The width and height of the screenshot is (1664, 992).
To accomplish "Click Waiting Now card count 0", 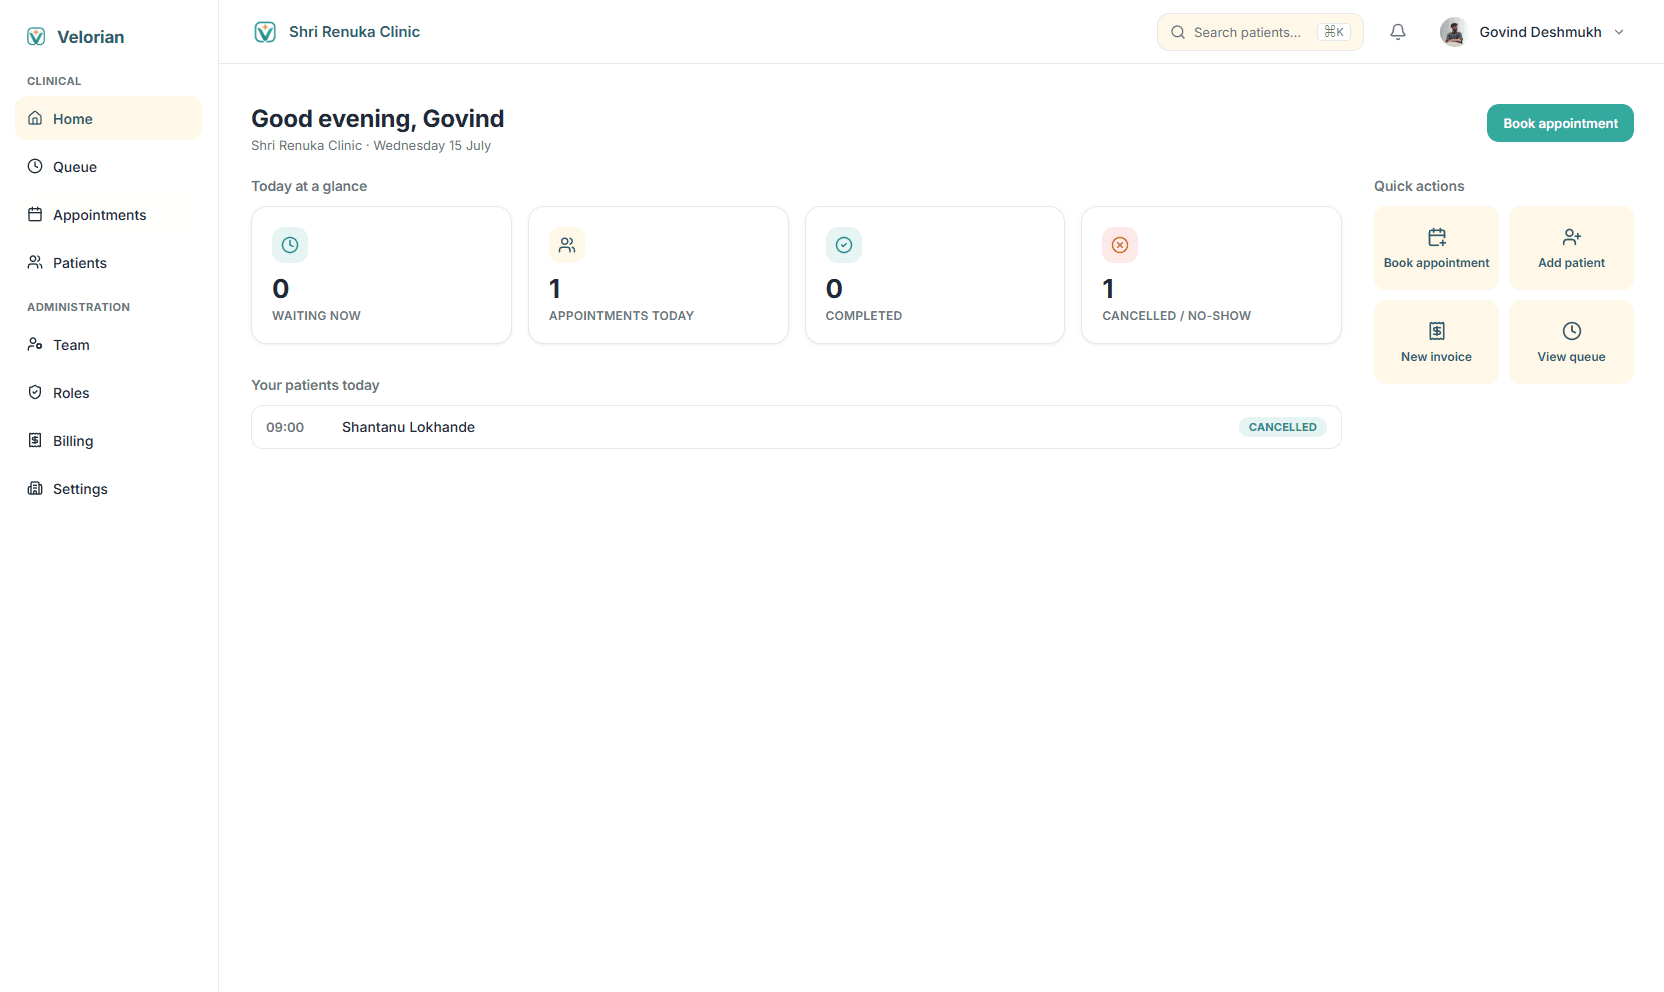I will point(281,289).
